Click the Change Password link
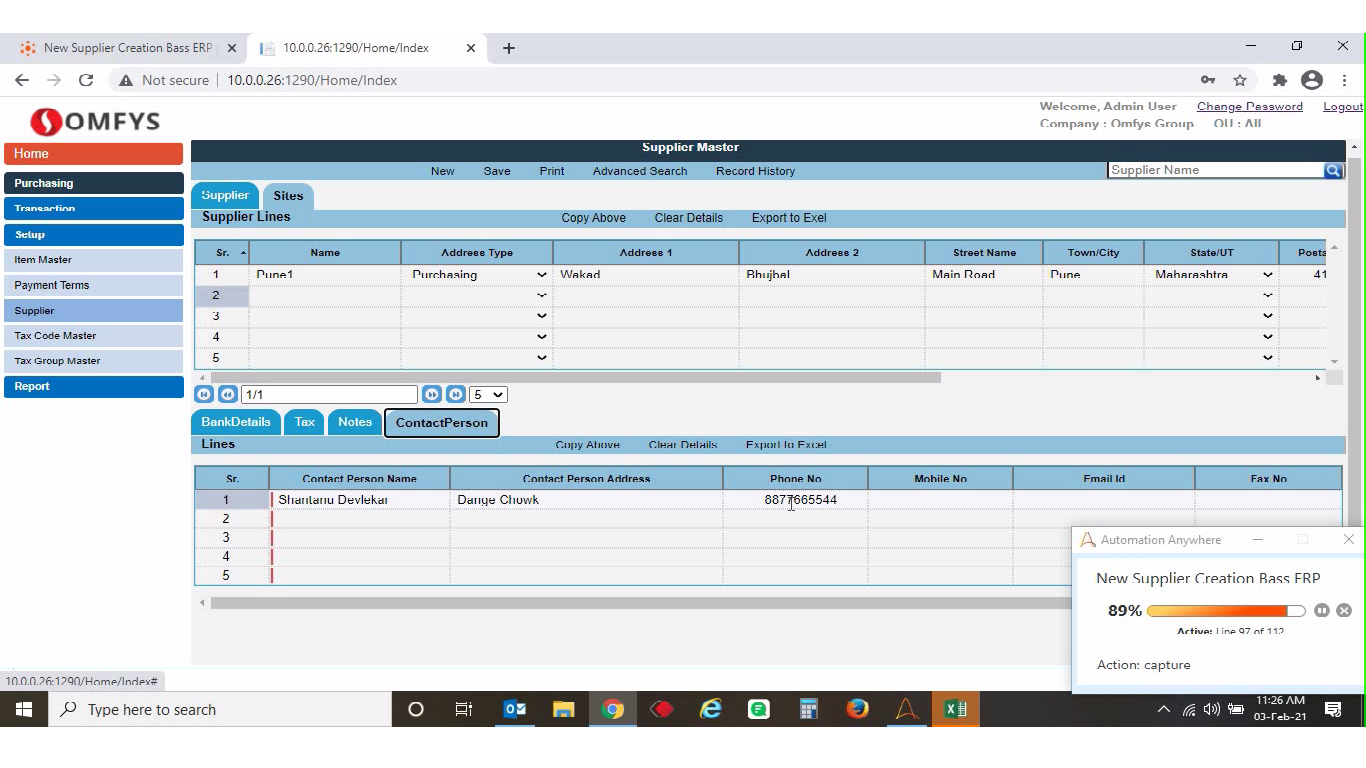This screenshot has width=1366, height=768. [1249, 106]
